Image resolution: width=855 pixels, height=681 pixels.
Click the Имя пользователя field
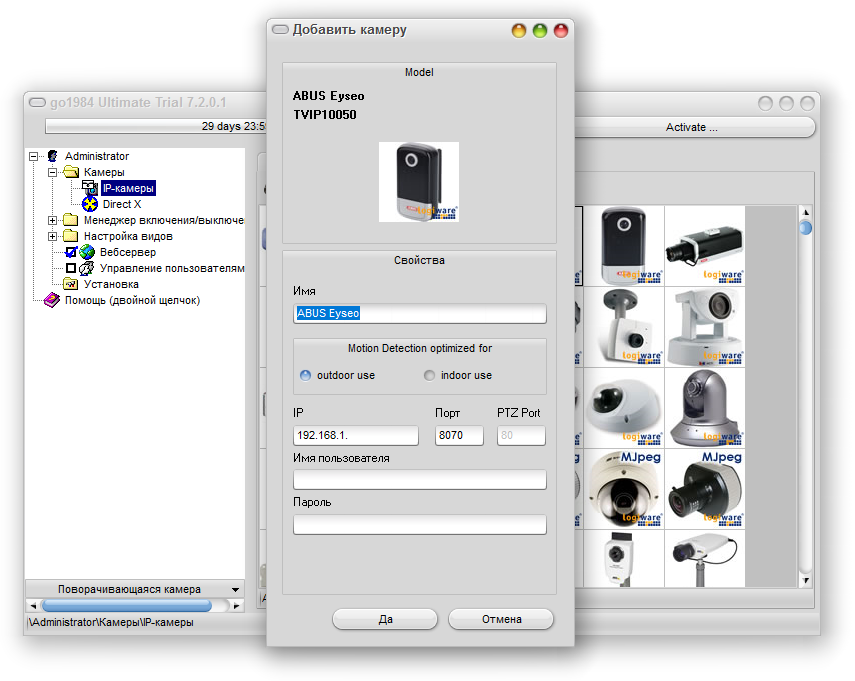point(419,480)
